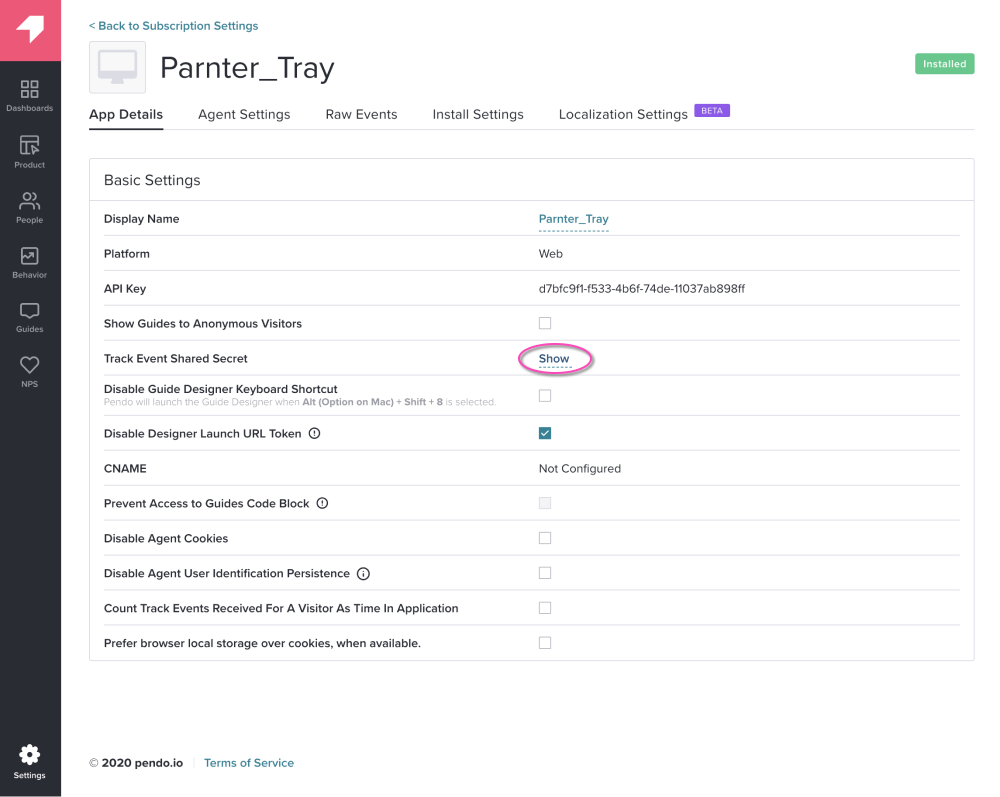This screenshot has width=1000, height=797.
Task: Open Guides from the sidebar
Action: (x=30, y=316)
